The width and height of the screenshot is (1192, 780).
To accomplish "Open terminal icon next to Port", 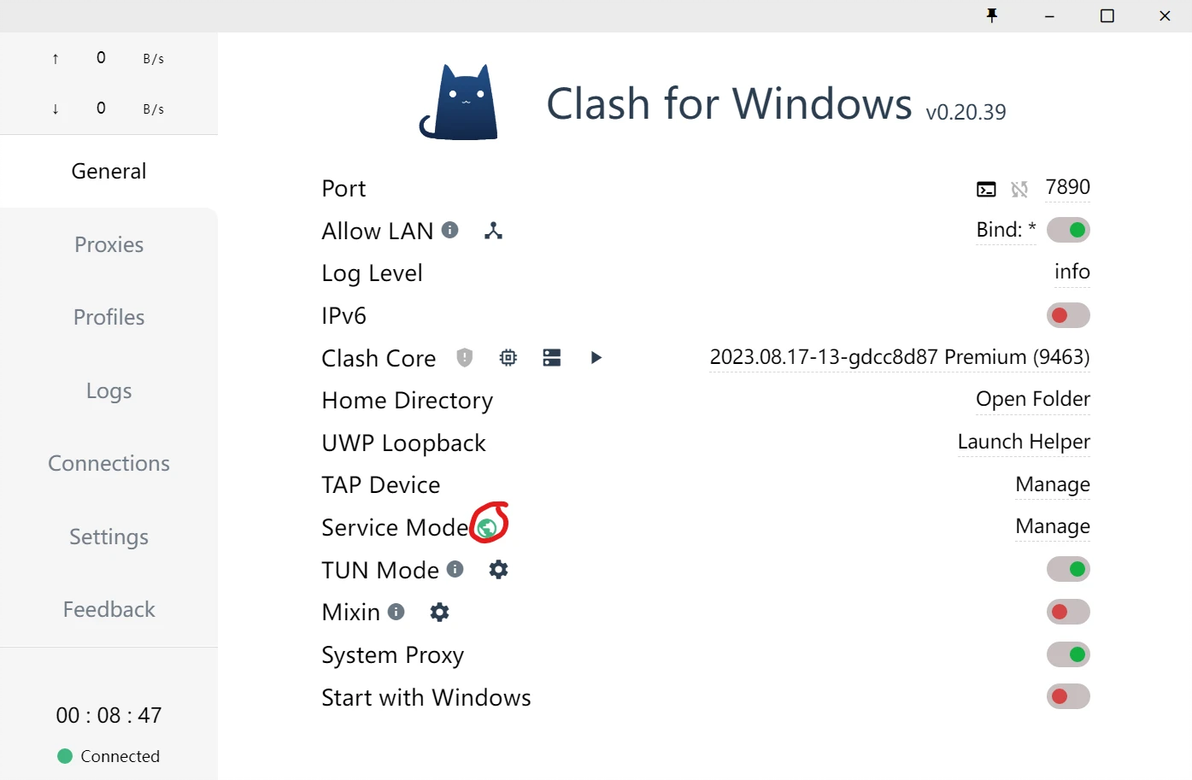I will [986, 189].
